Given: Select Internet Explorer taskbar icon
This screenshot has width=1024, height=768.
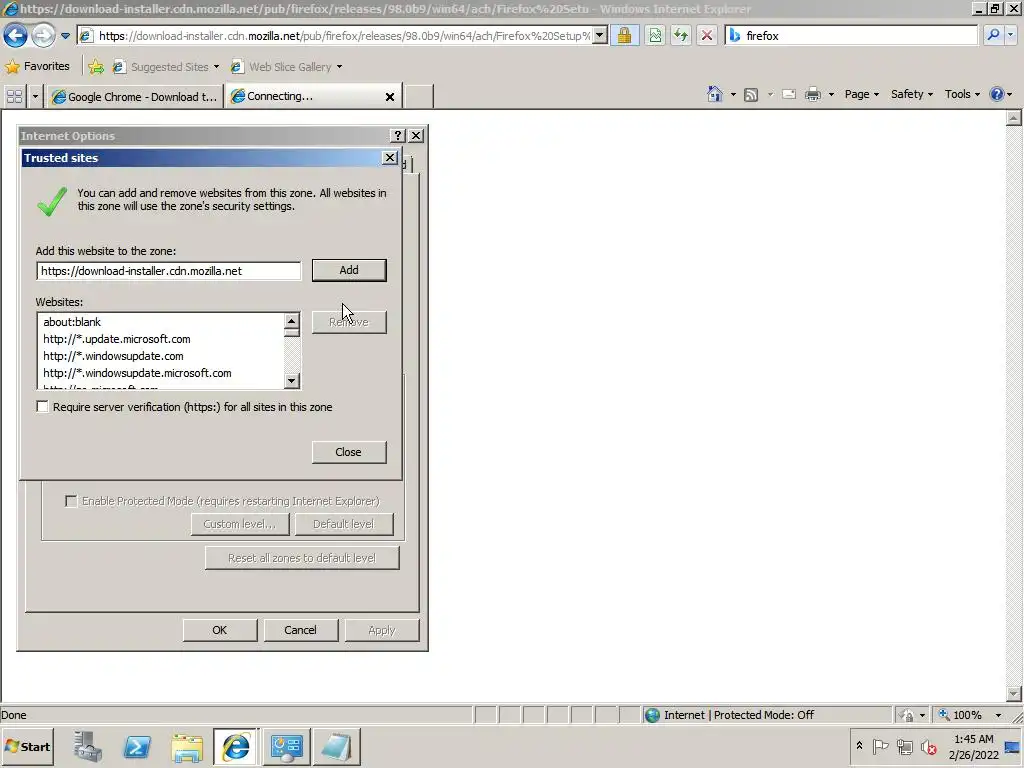Looking at the screenshot, I should click(236, 746).
